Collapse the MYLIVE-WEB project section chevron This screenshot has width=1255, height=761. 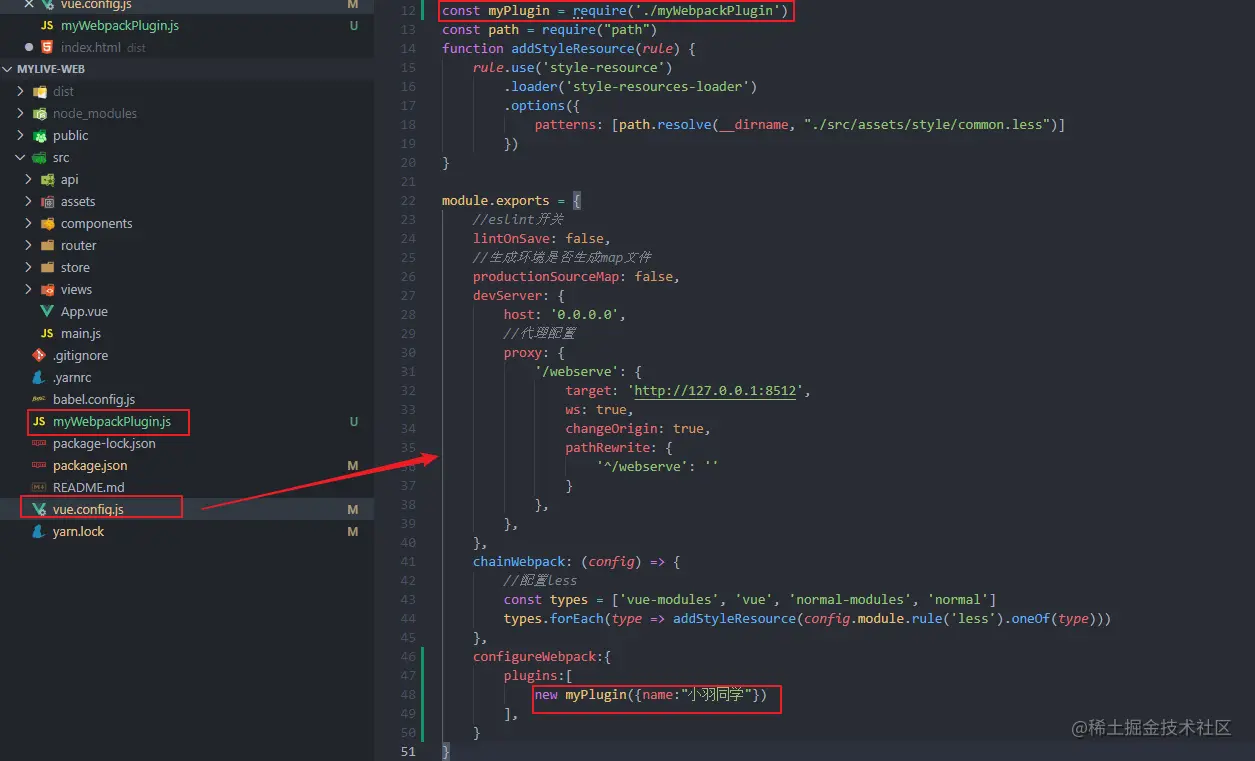9,69
